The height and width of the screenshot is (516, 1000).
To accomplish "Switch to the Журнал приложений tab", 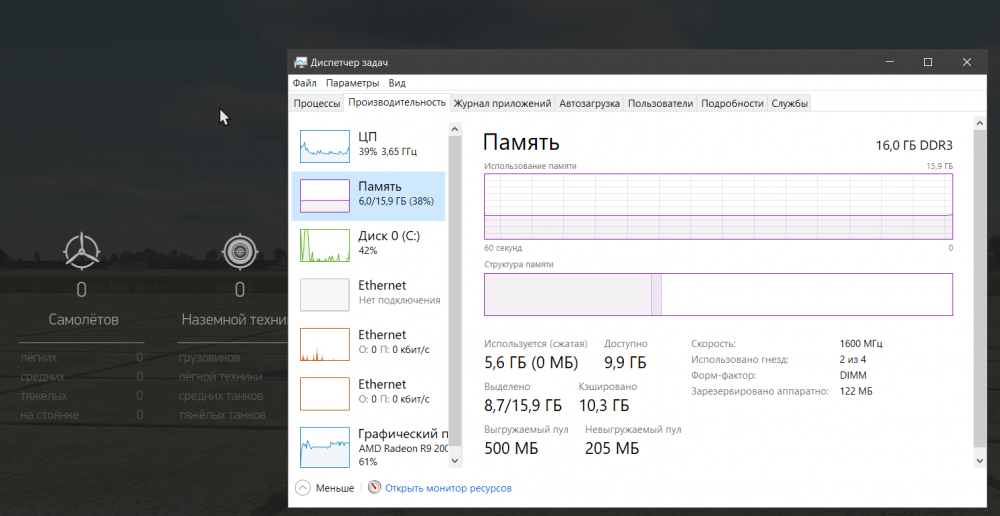I will [502, 103].
